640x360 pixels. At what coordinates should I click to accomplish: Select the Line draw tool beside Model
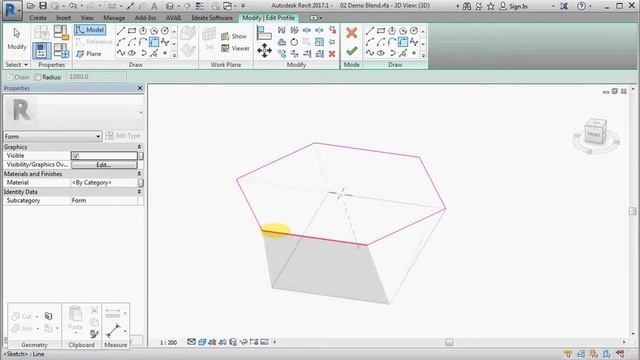(x=121, y=31)
